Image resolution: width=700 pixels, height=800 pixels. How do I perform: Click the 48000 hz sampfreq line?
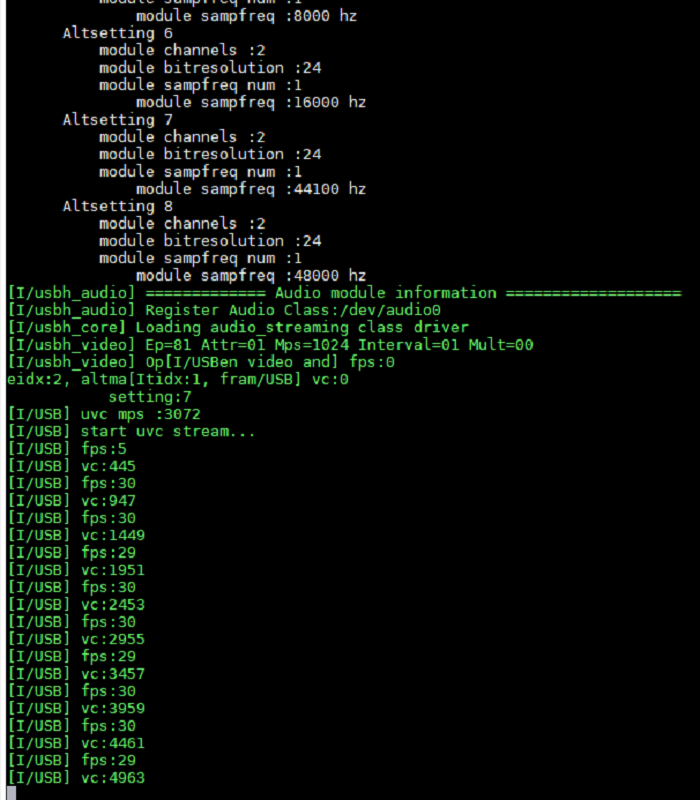(x=250, y=276)
